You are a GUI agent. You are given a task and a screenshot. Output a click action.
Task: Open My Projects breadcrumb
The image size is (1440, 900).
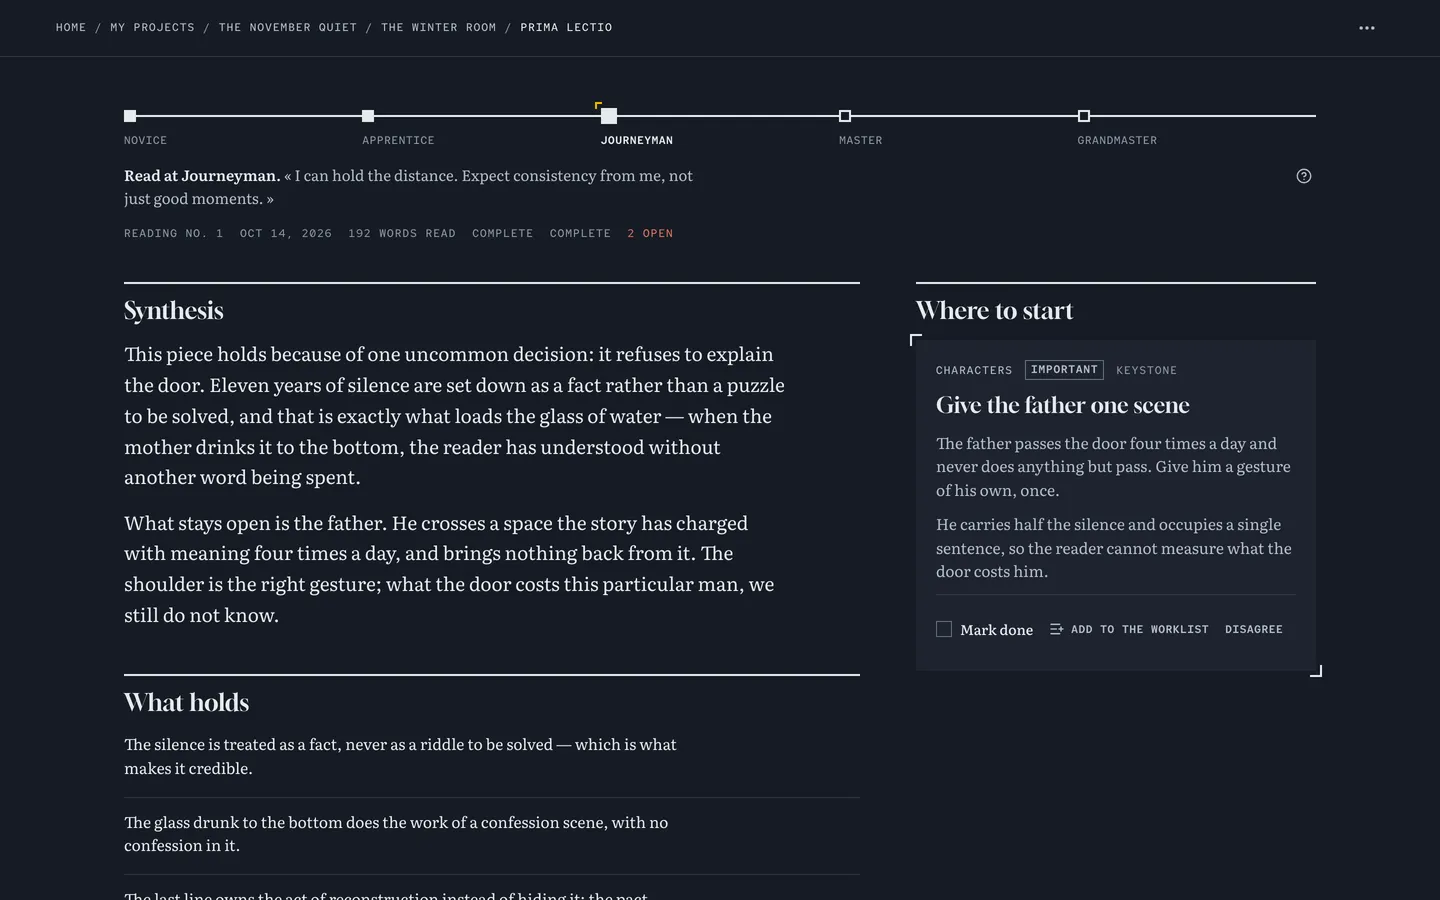(x=152, y=28)
